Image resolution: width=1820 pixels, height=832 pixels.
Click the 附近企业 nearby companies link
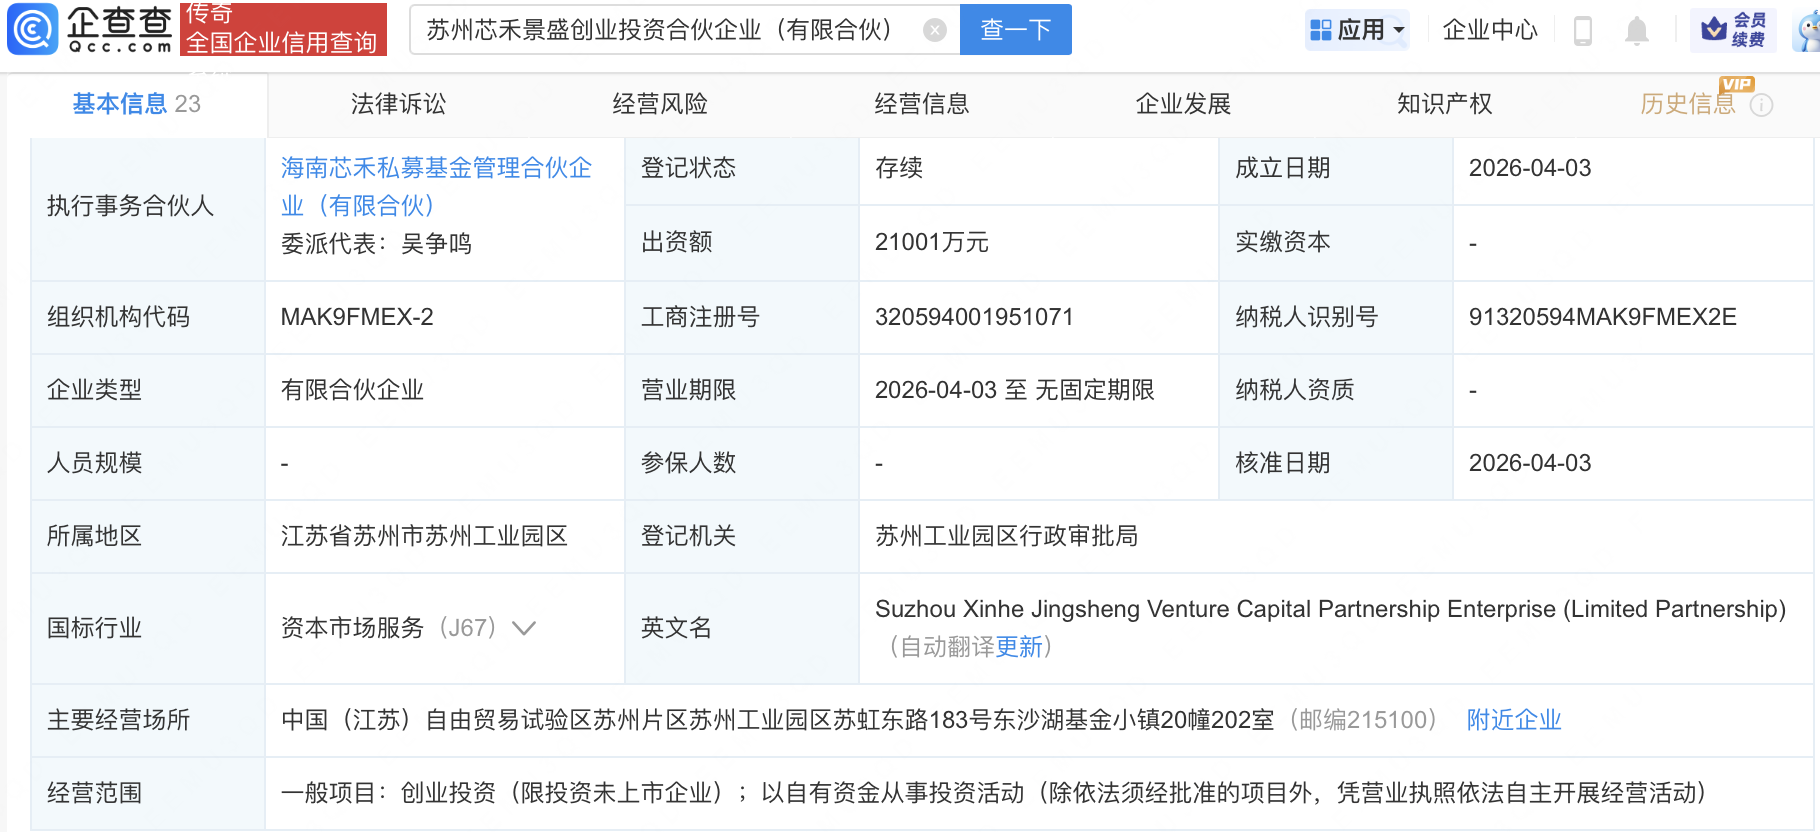click(1514, 720)
